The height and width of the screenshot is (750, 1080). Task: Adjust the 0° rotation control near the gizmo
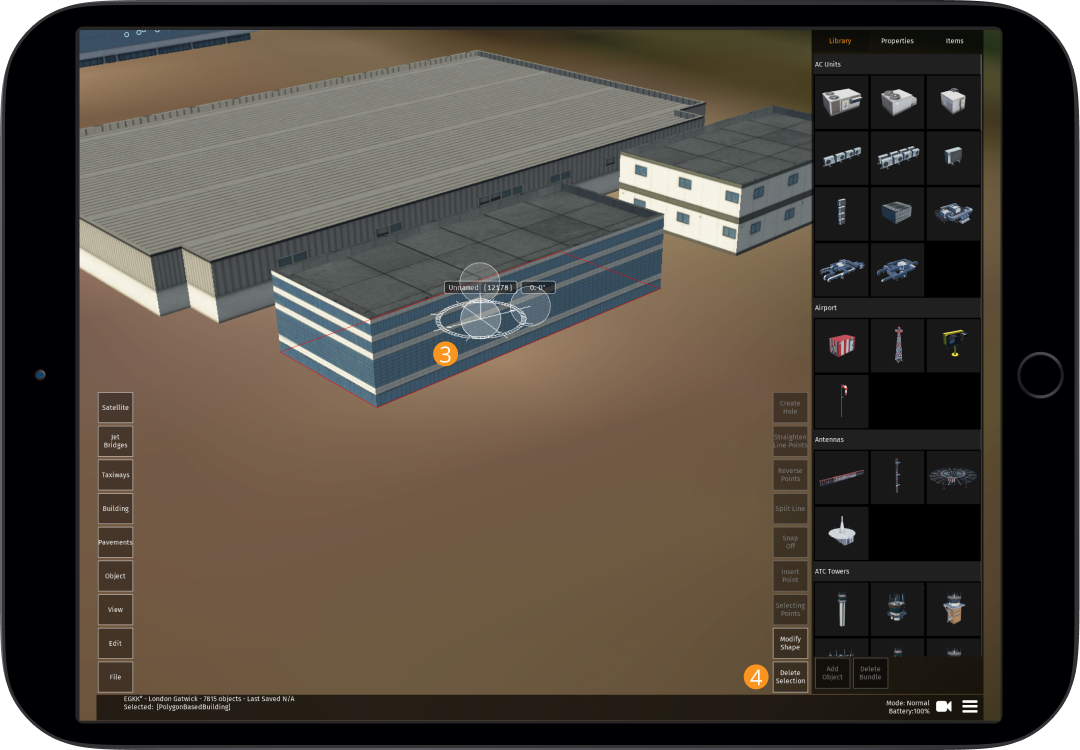537,287
